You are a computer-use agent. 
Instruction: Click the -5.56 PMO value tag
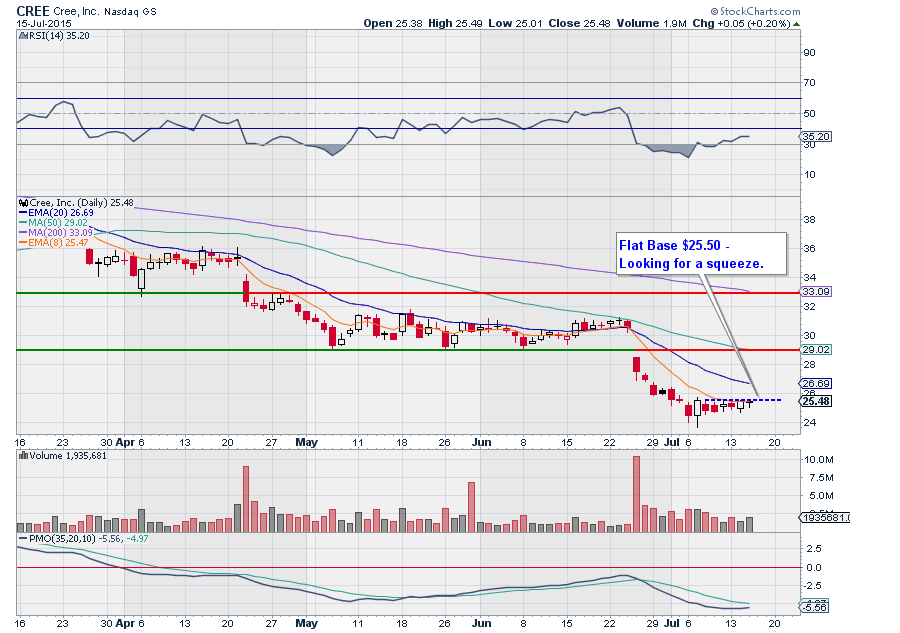point(816,607)
